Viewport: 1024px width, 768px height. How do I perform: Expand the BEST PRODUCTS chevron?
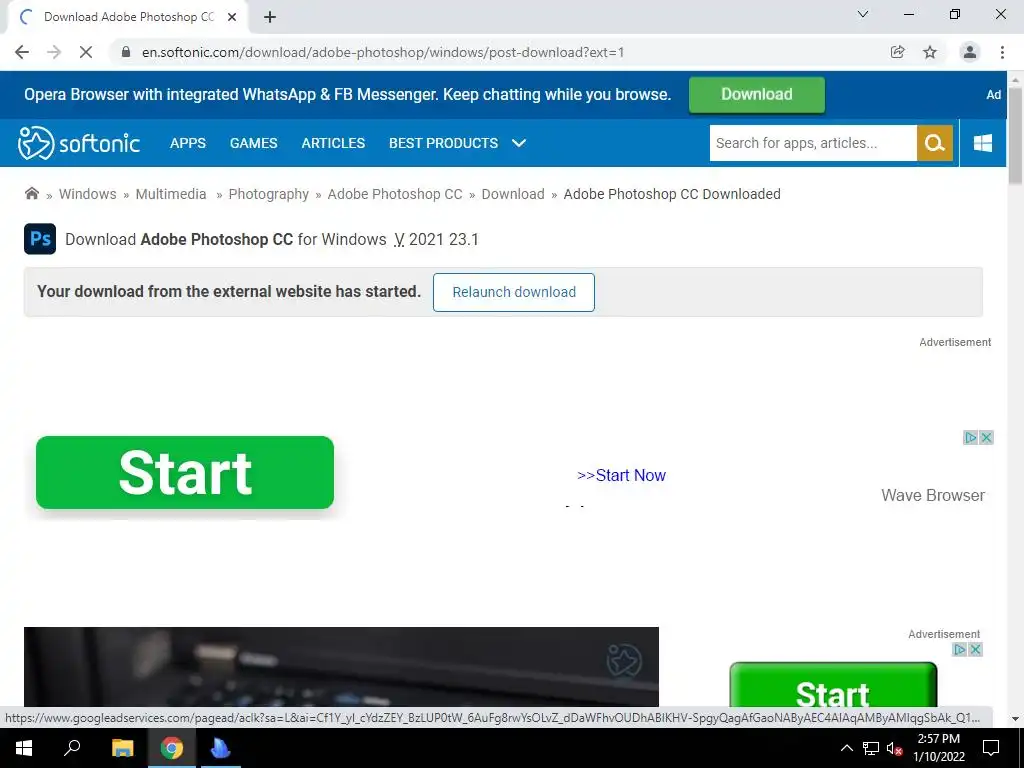[x=519, y=143]
